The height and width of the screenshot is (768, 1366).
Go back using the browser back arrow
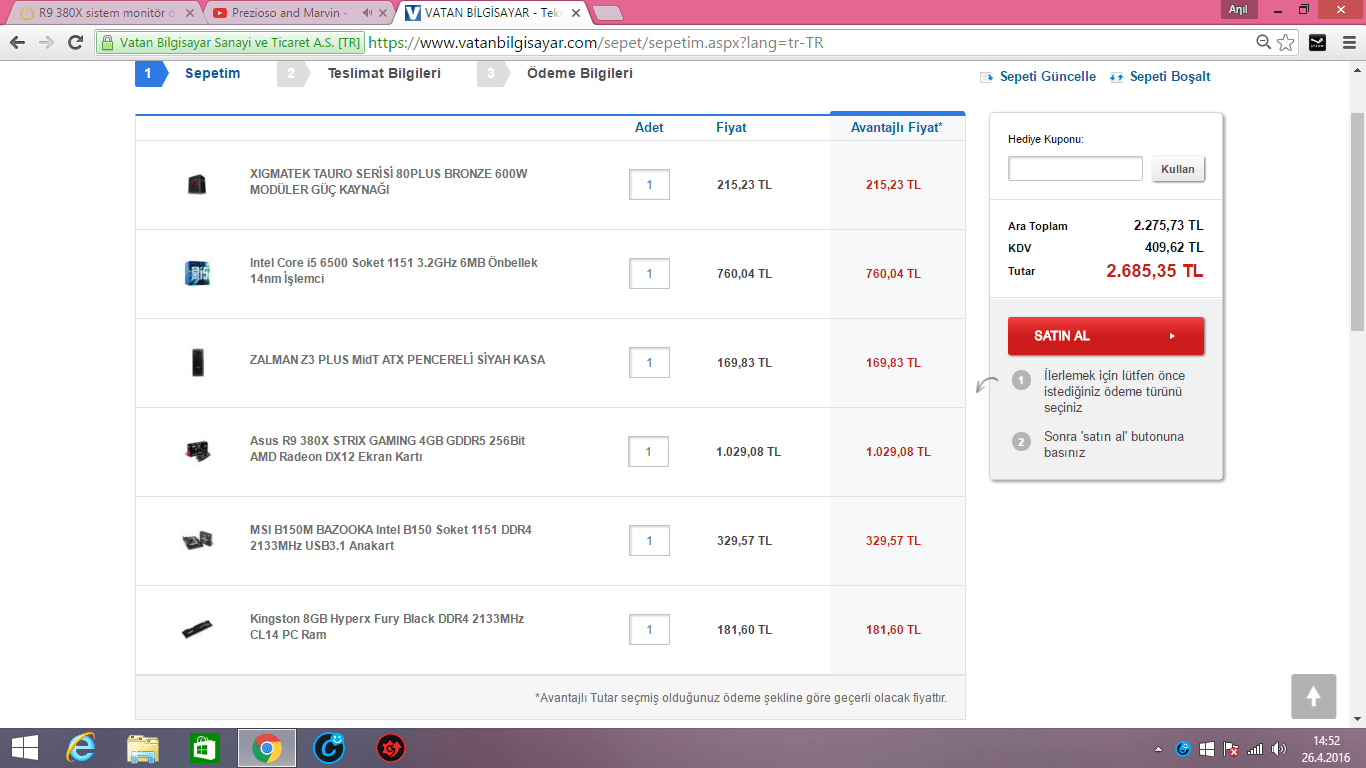(x=17, y=43)
